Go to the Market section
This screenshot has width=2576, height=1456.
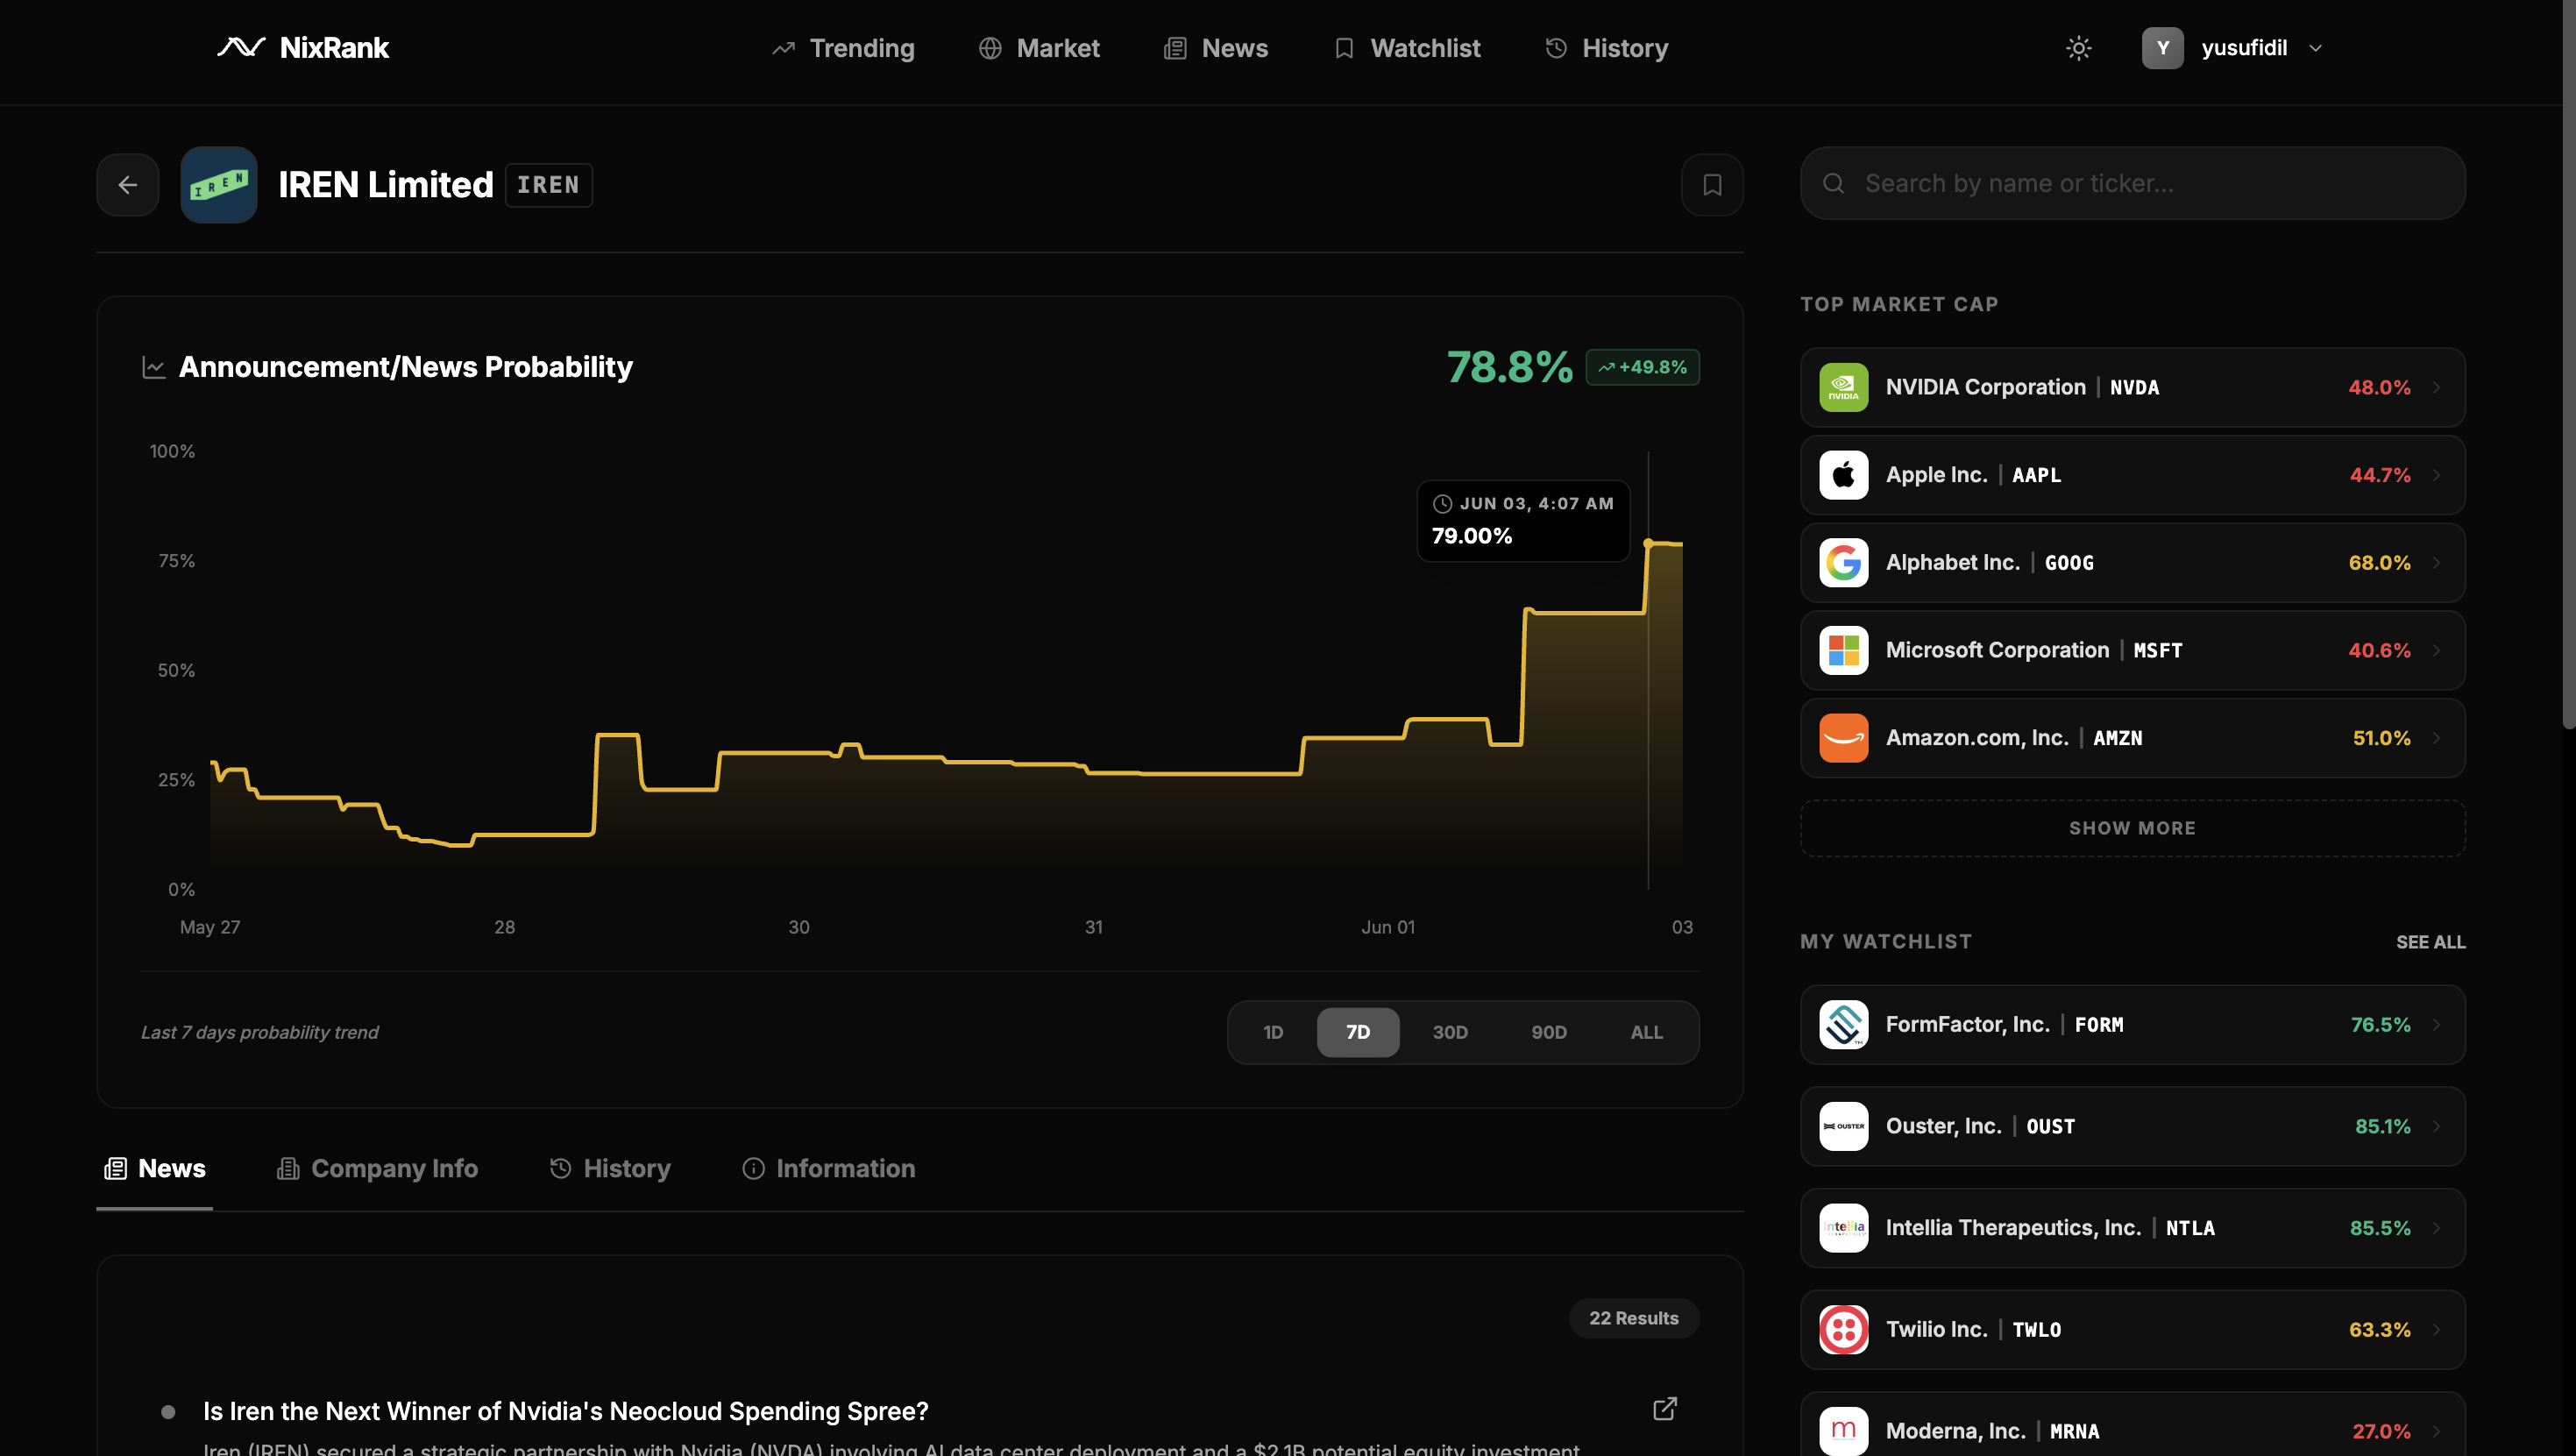pyautogui.click(x=1038, y=48)
